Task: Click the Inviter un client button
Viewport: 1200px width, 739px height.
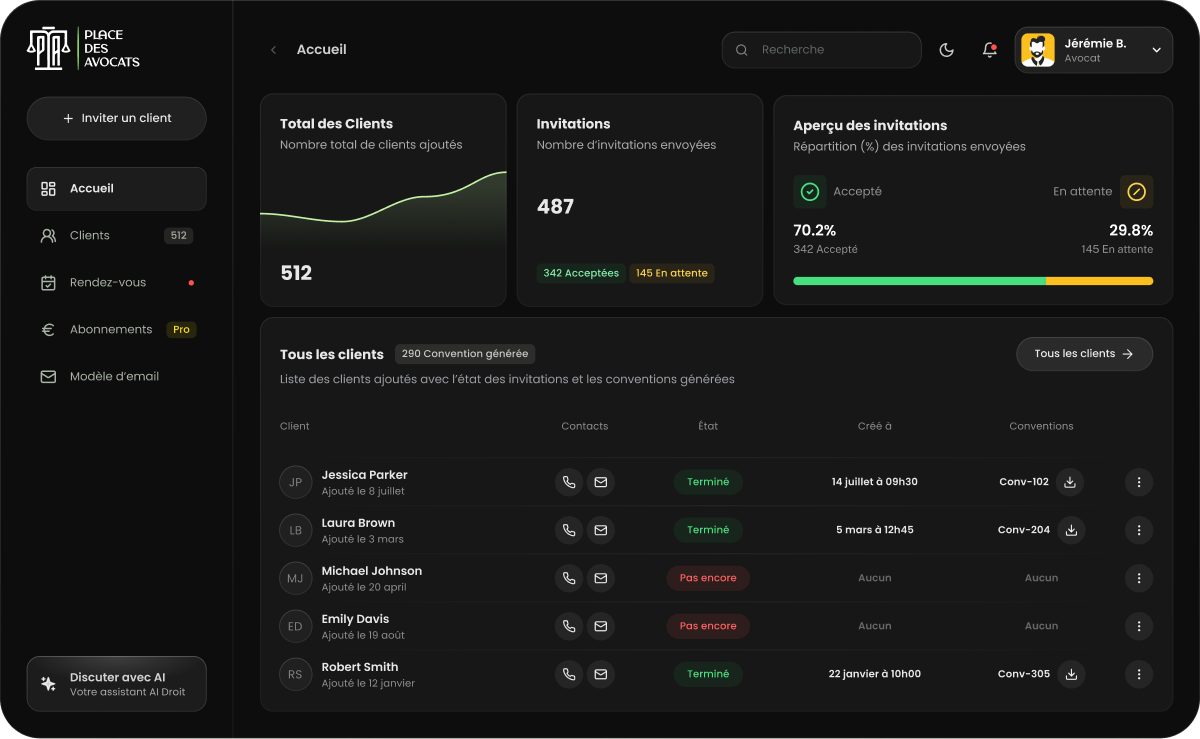Action: coord(116,118)
